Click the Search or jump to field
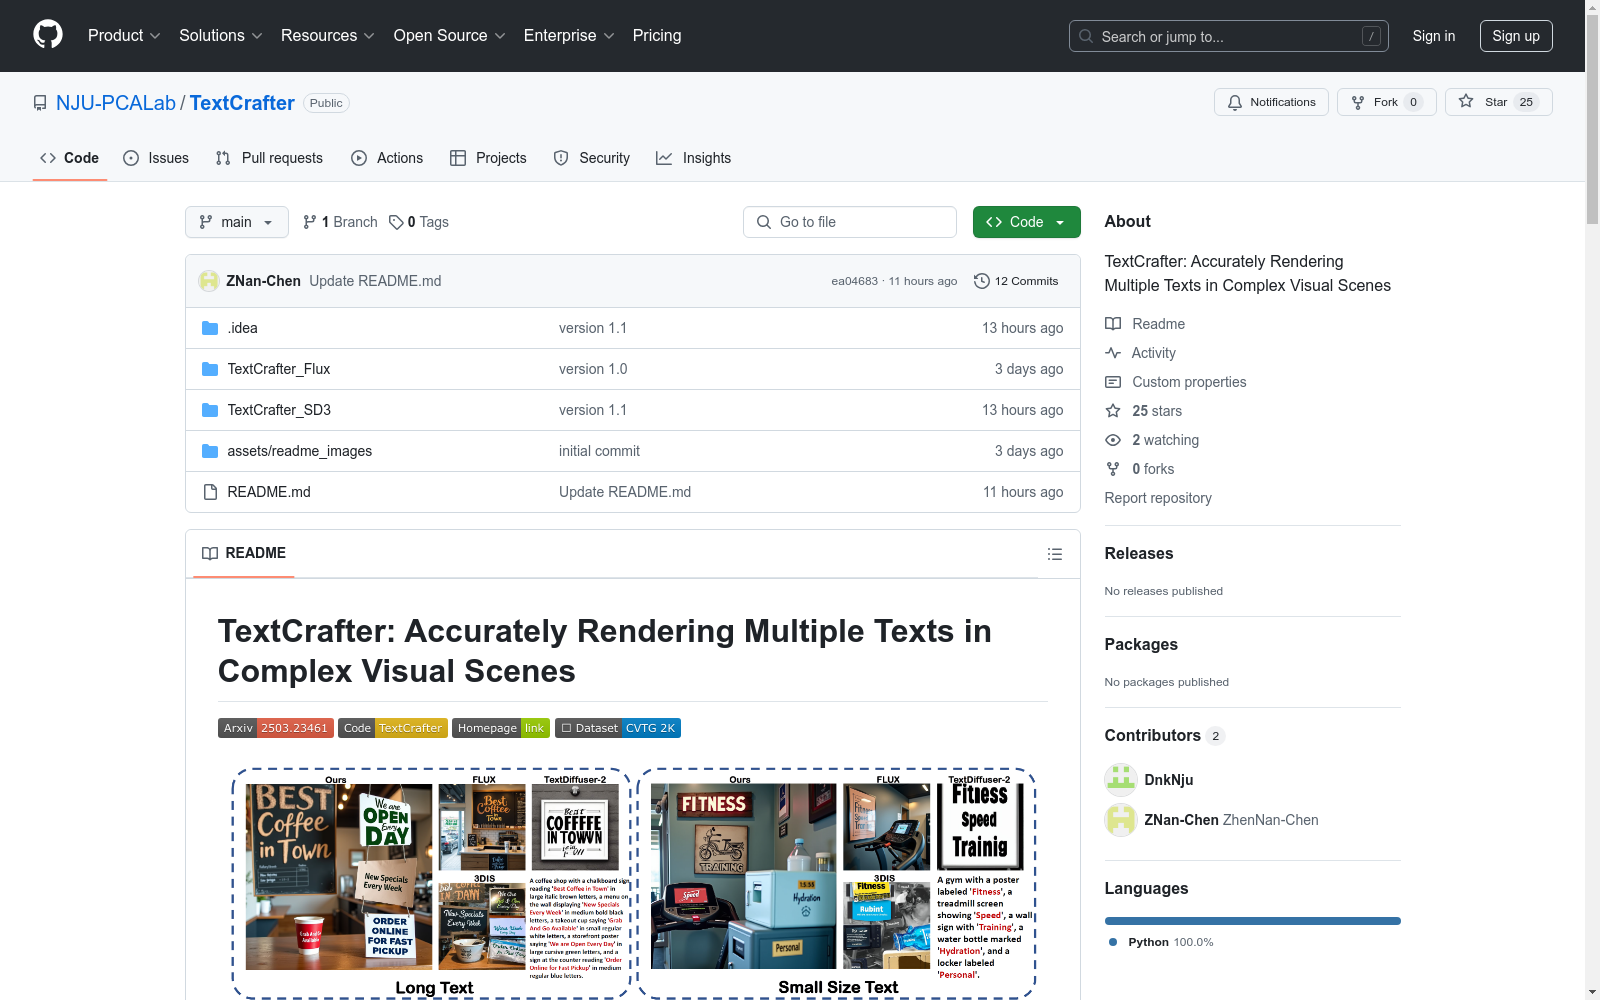The width and height of the screenshot is (1600, 1000). click(1229, 36)
